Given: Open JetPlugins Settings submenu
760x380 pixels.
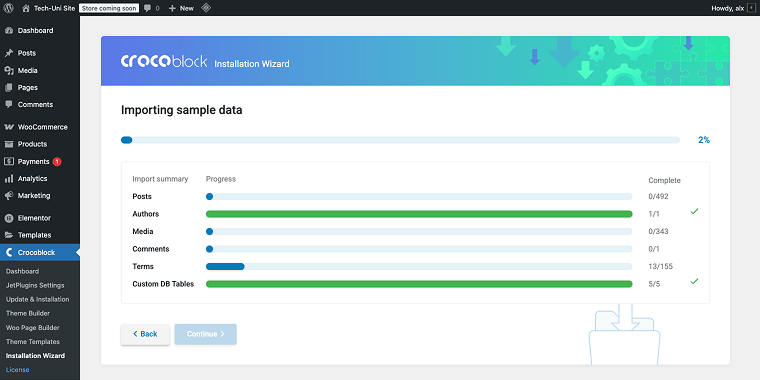Looking at the screenshot, I should click(x=35, y=285).
